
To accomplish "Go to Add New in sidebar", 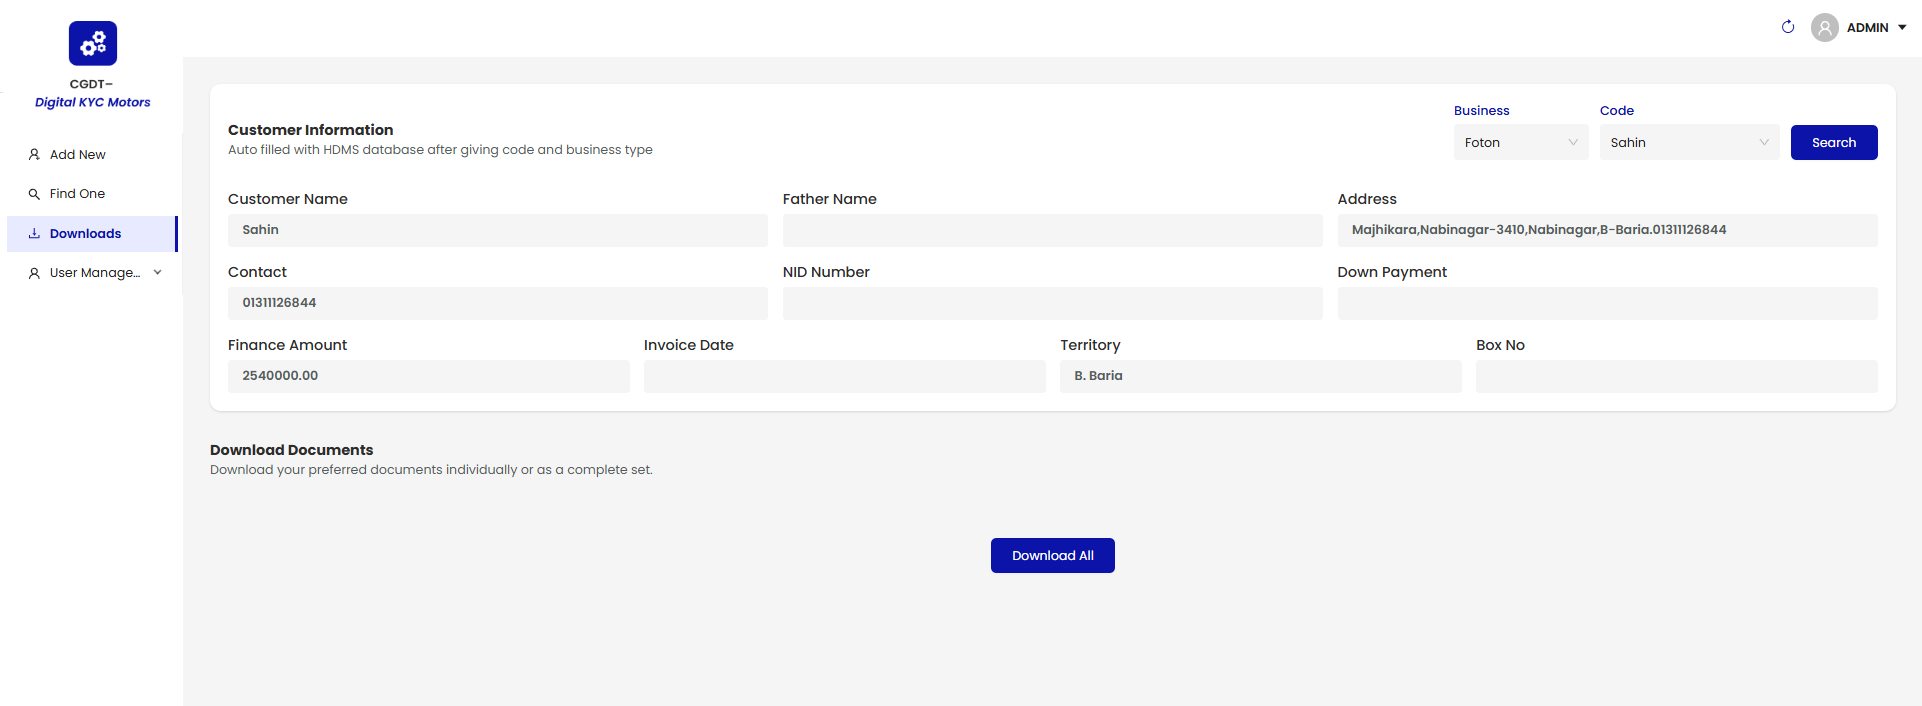I will (x=78, y=155).
